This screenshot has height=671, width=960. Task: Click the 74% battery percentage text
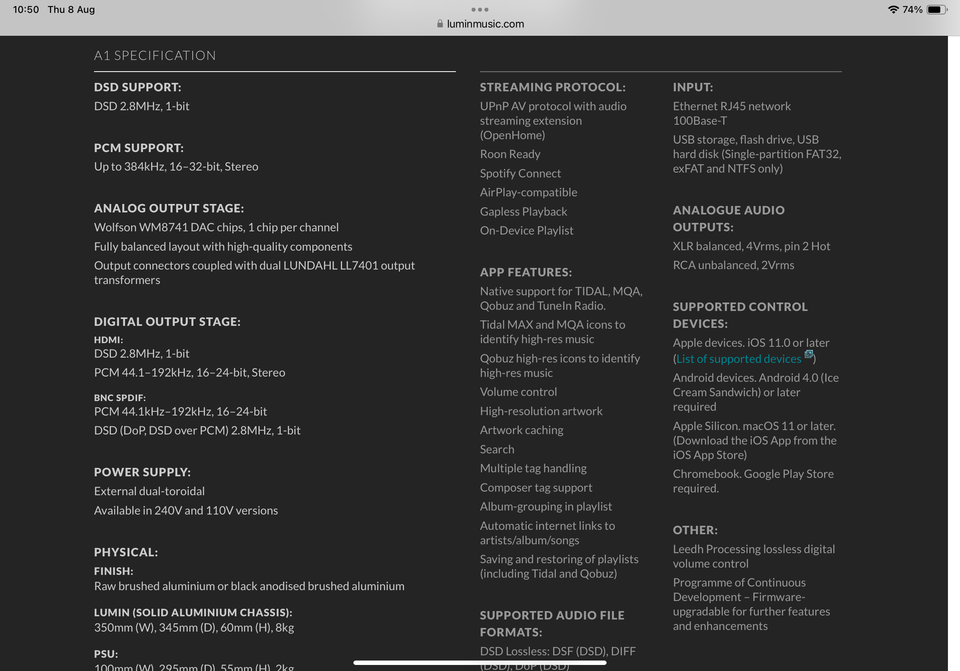click(x=912, y=9)
